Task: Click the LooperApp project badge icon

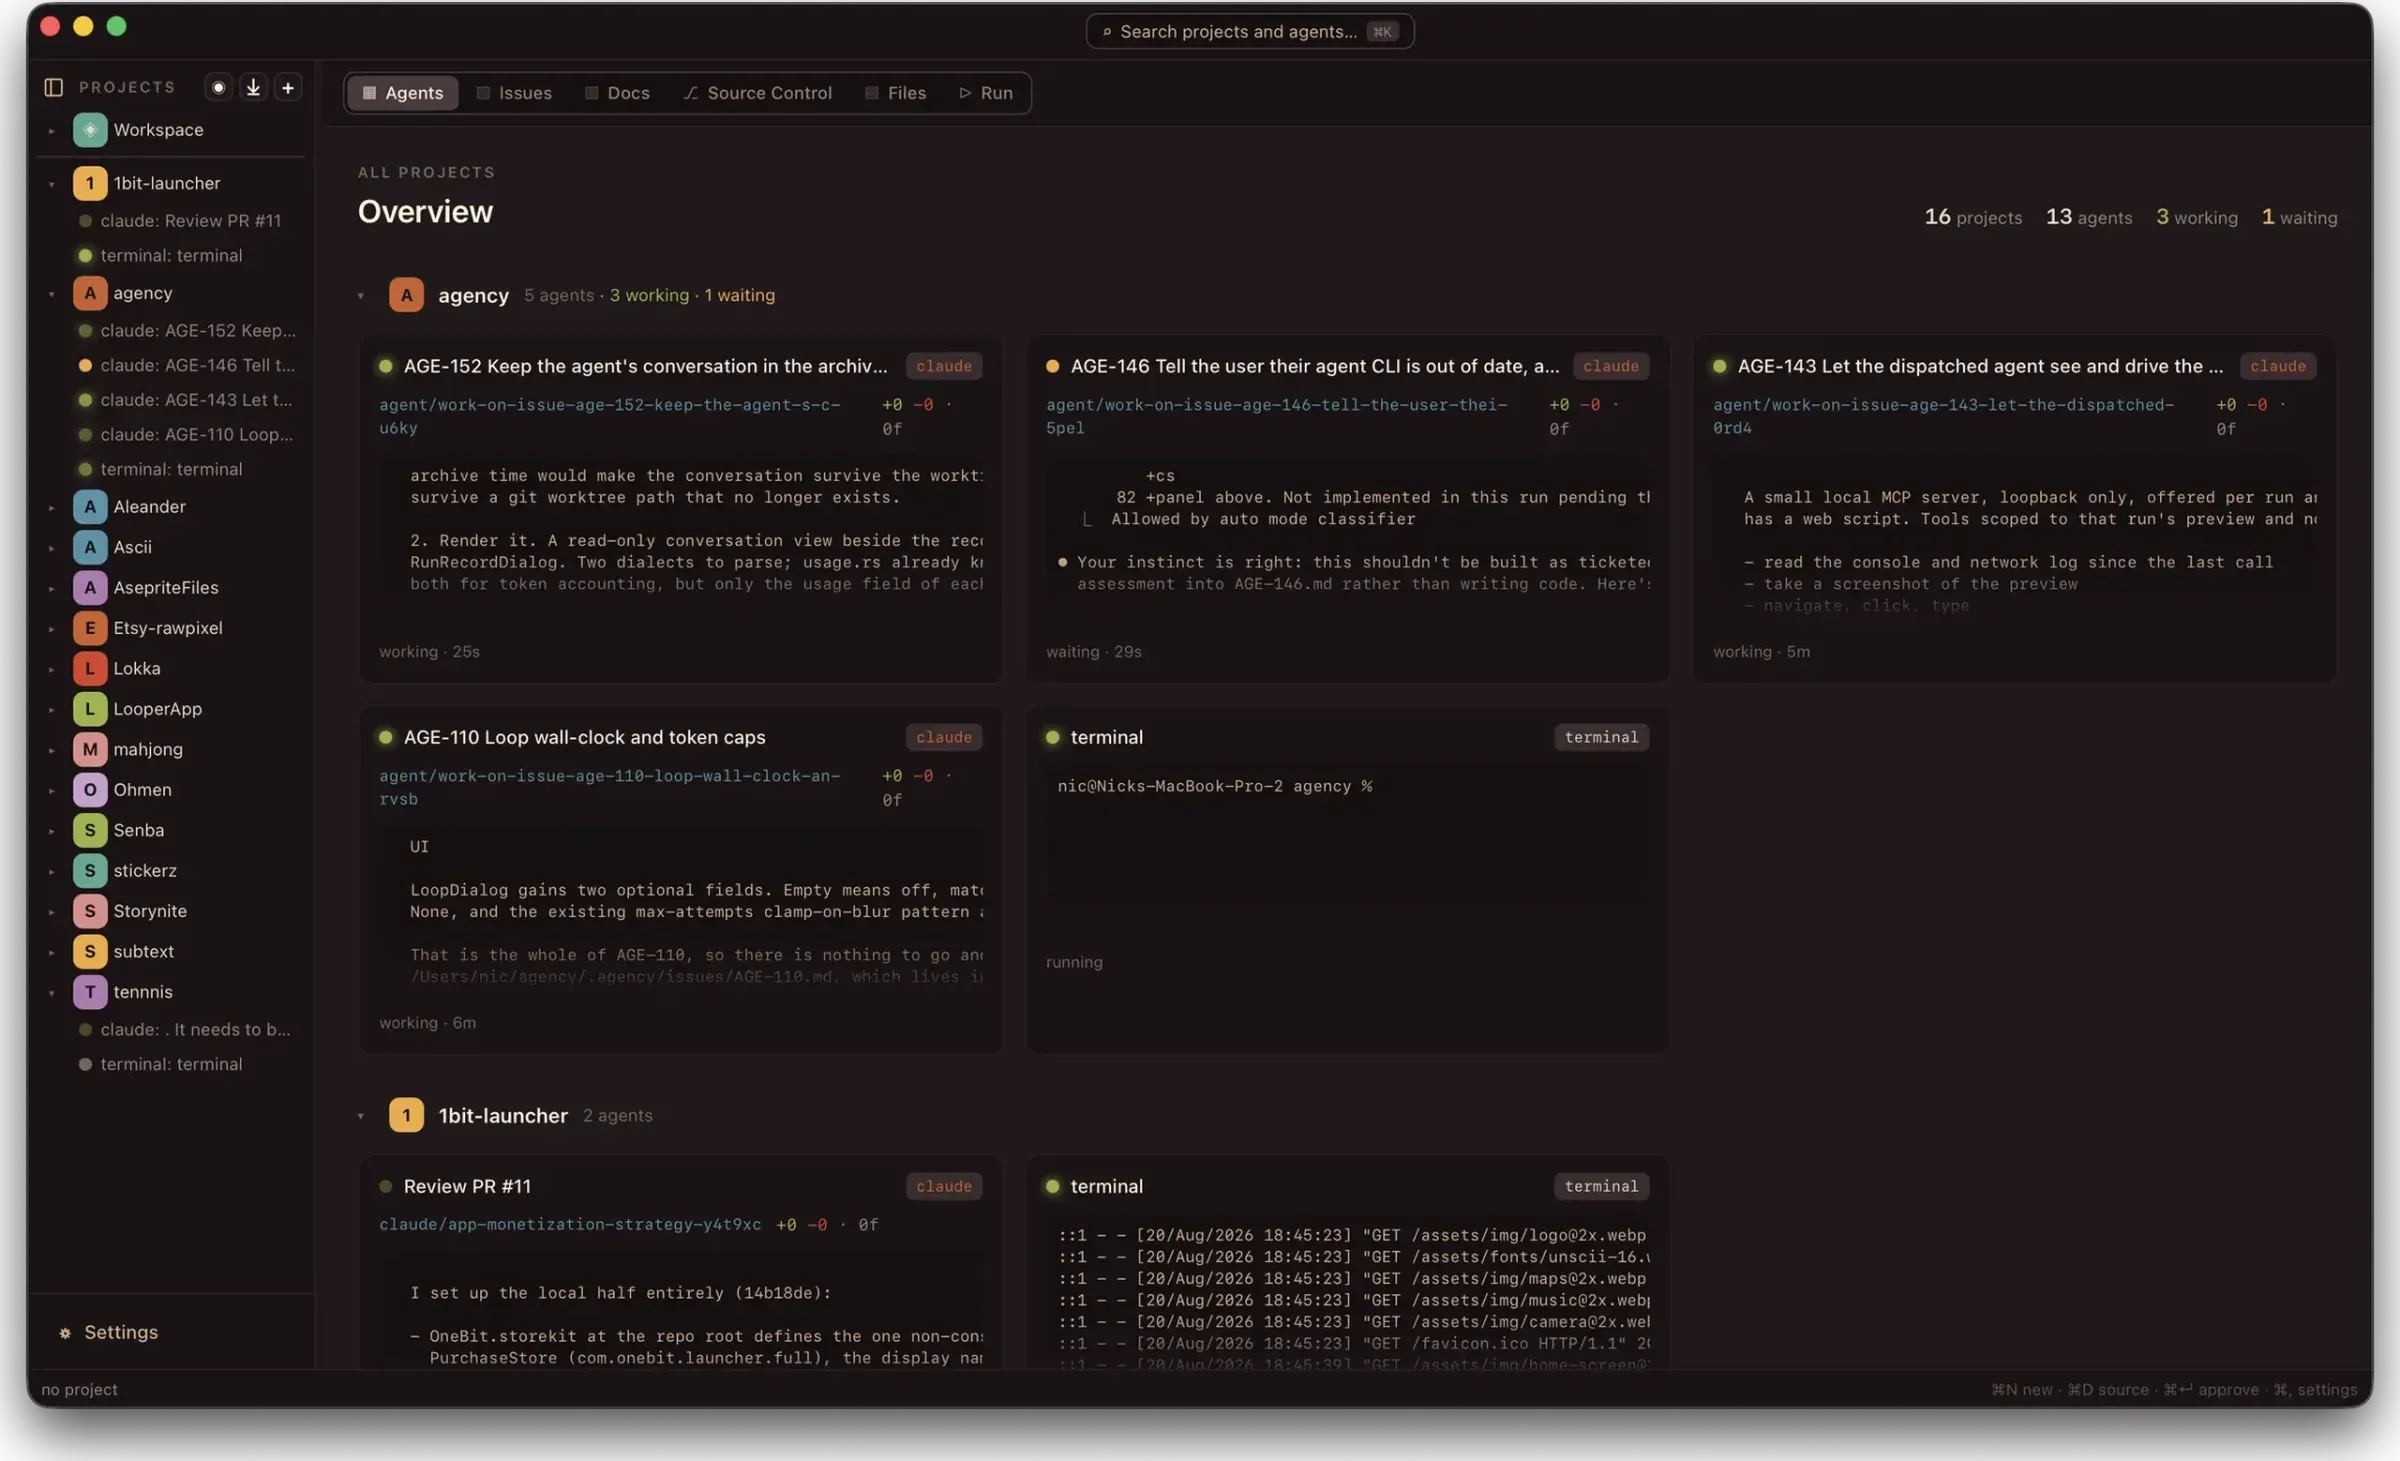Action: [x=90, y=709]
